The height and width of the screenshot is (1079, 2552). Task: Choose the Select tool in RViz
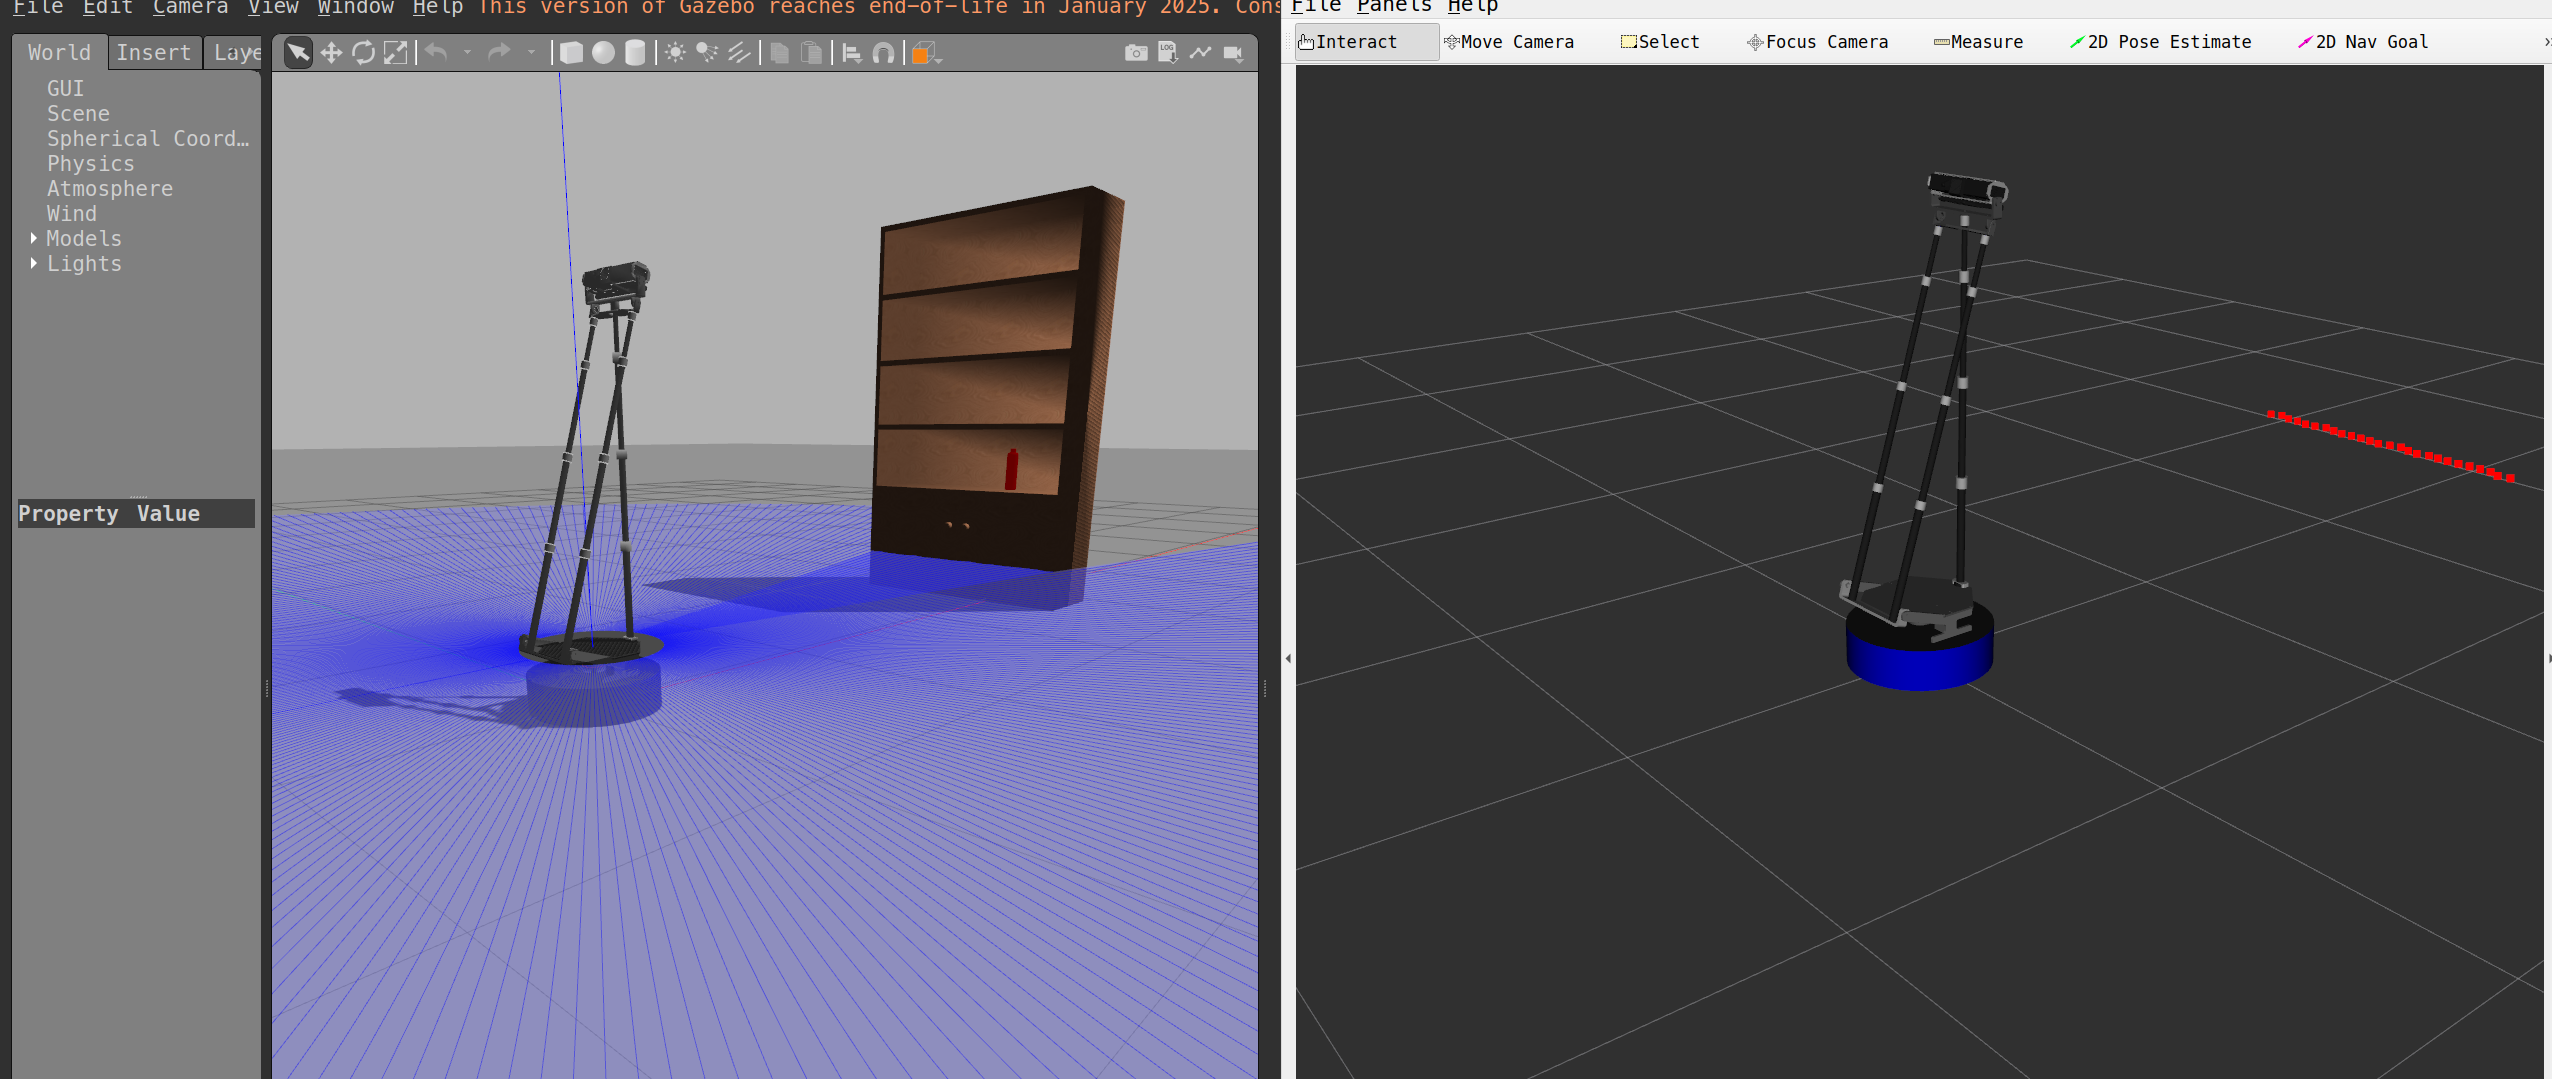click(1660, 42)
